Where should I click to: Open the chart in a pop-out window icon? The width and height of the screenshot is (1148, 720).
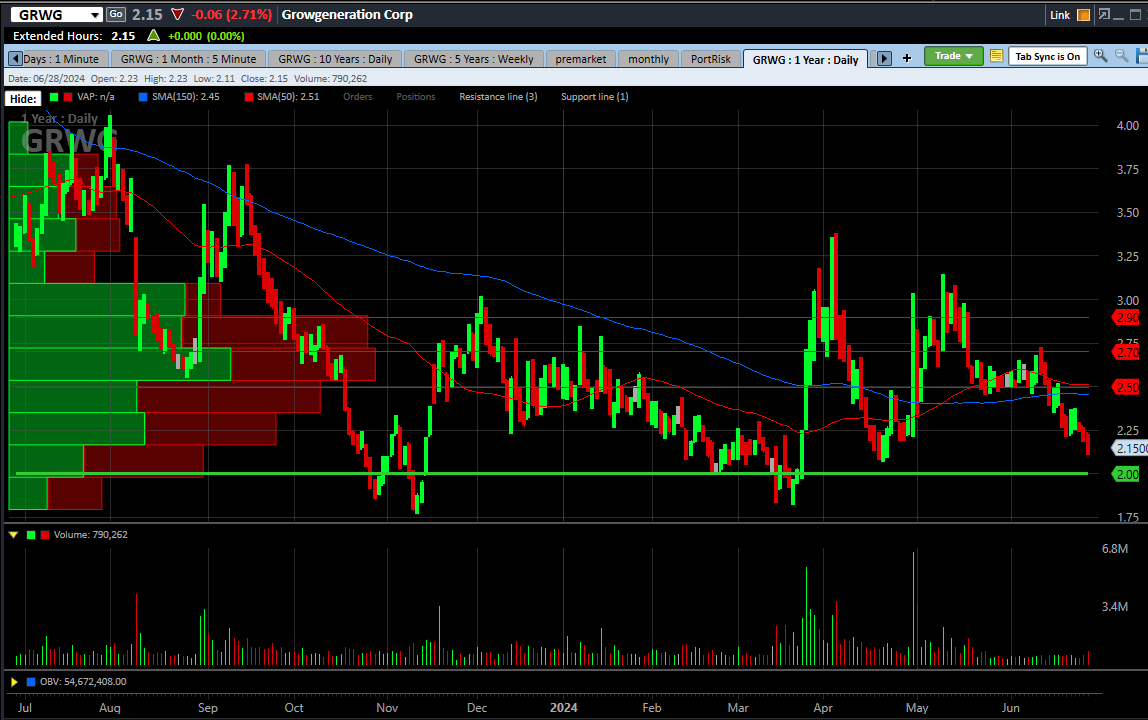point(1104,14)
